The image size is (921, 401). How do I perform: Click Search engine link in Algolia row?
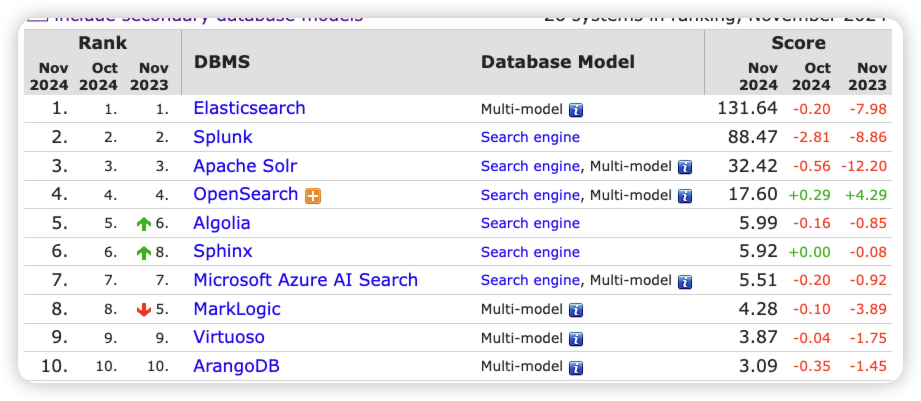[x=530, y=223]
